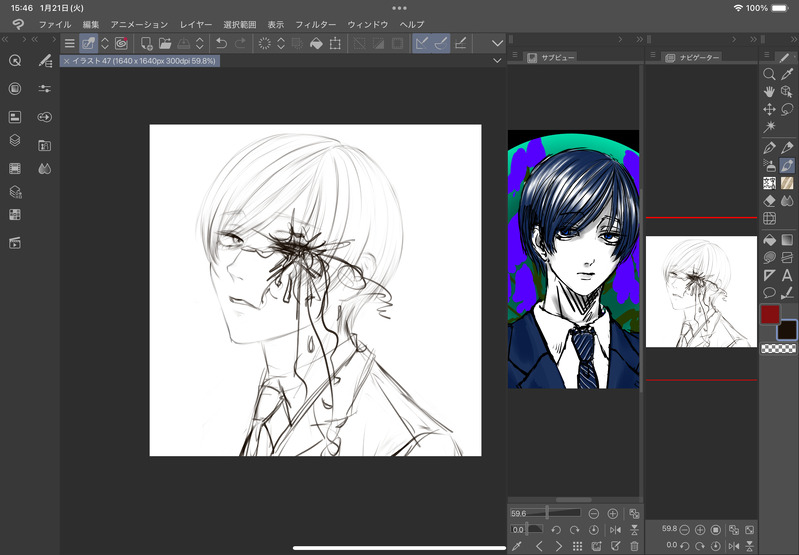Screen dimensions: 799x555
Task: Toggle Navigator fit to screen
Action: [733, 530]
